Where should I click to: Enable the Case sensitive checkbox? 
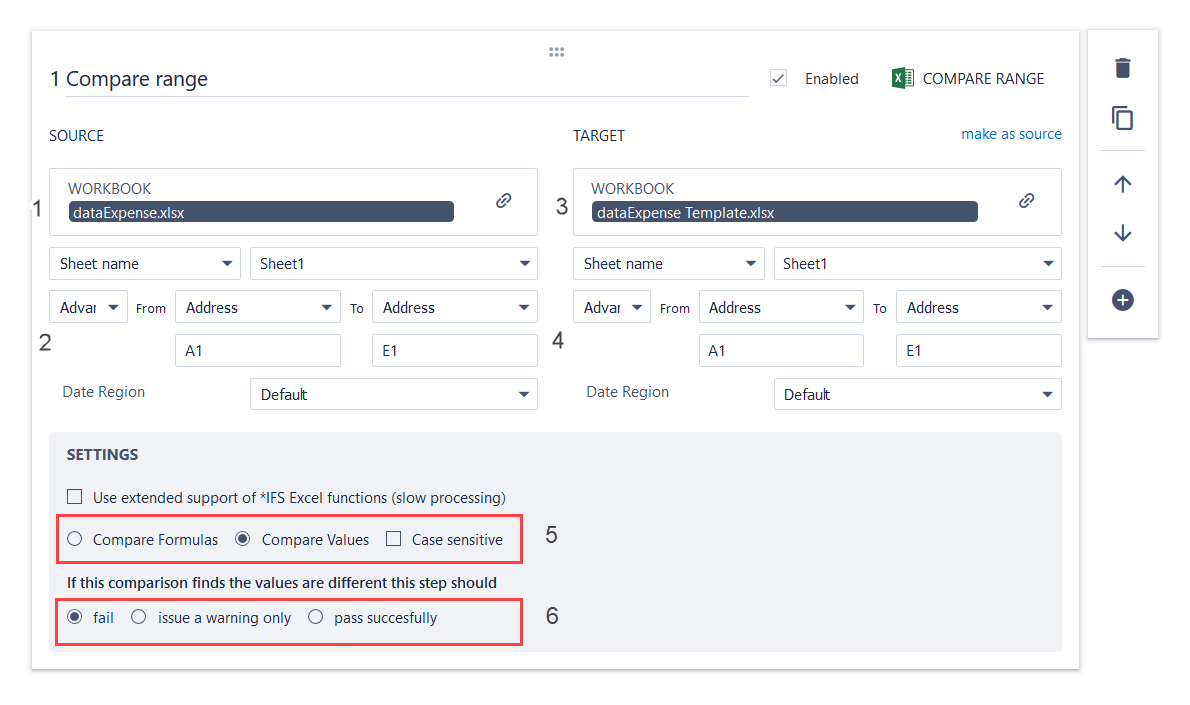click(394, 539)
